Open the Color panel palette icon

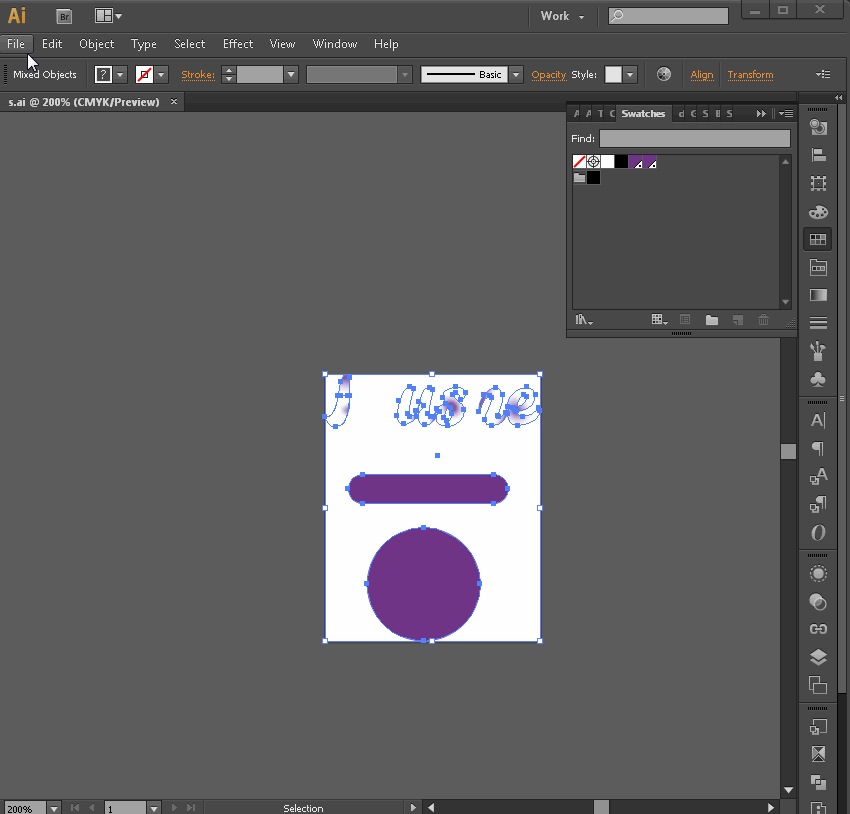tap(818, 212)
